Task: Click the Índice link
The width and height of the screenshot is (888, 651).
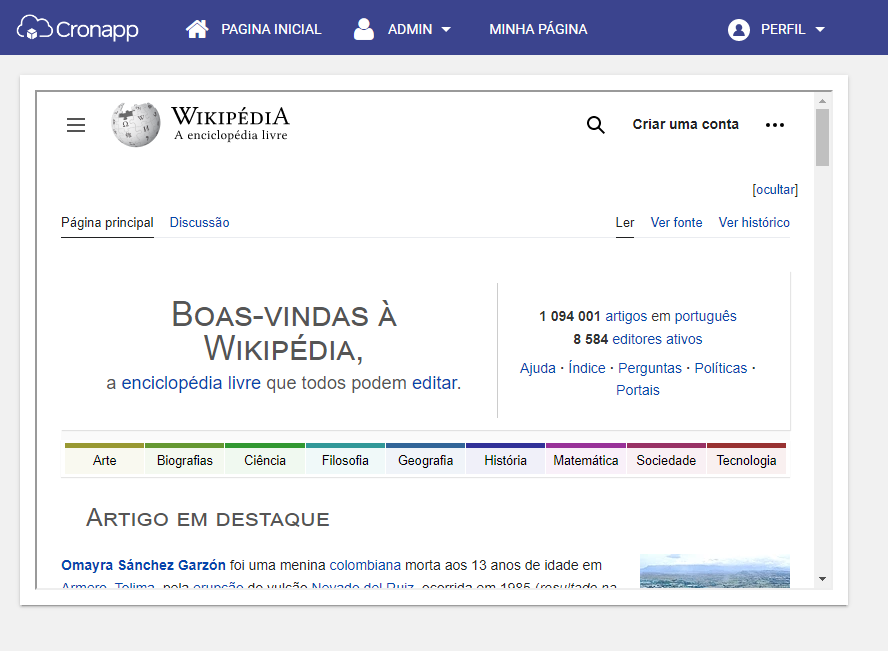Action: click(x=587, y=368)
